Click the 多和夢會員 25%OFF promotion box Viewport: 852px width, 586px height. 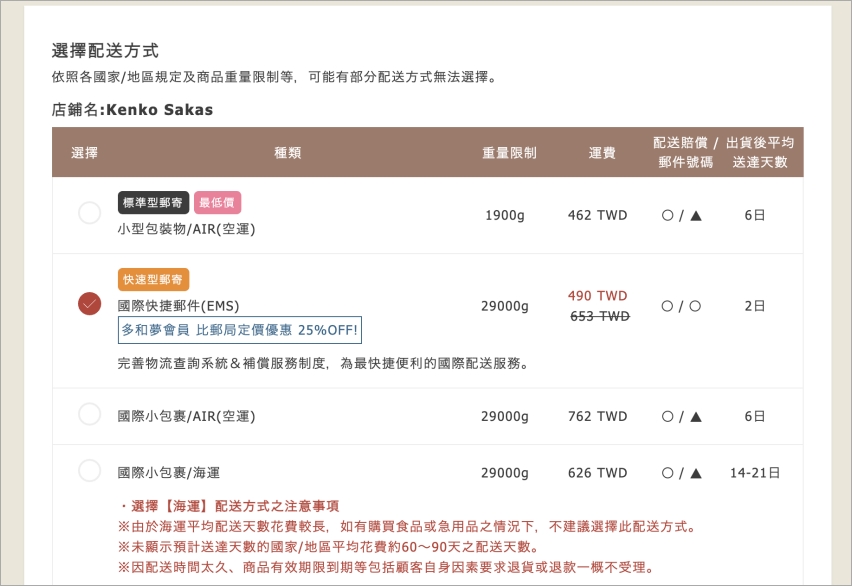[x=239, y=331]
